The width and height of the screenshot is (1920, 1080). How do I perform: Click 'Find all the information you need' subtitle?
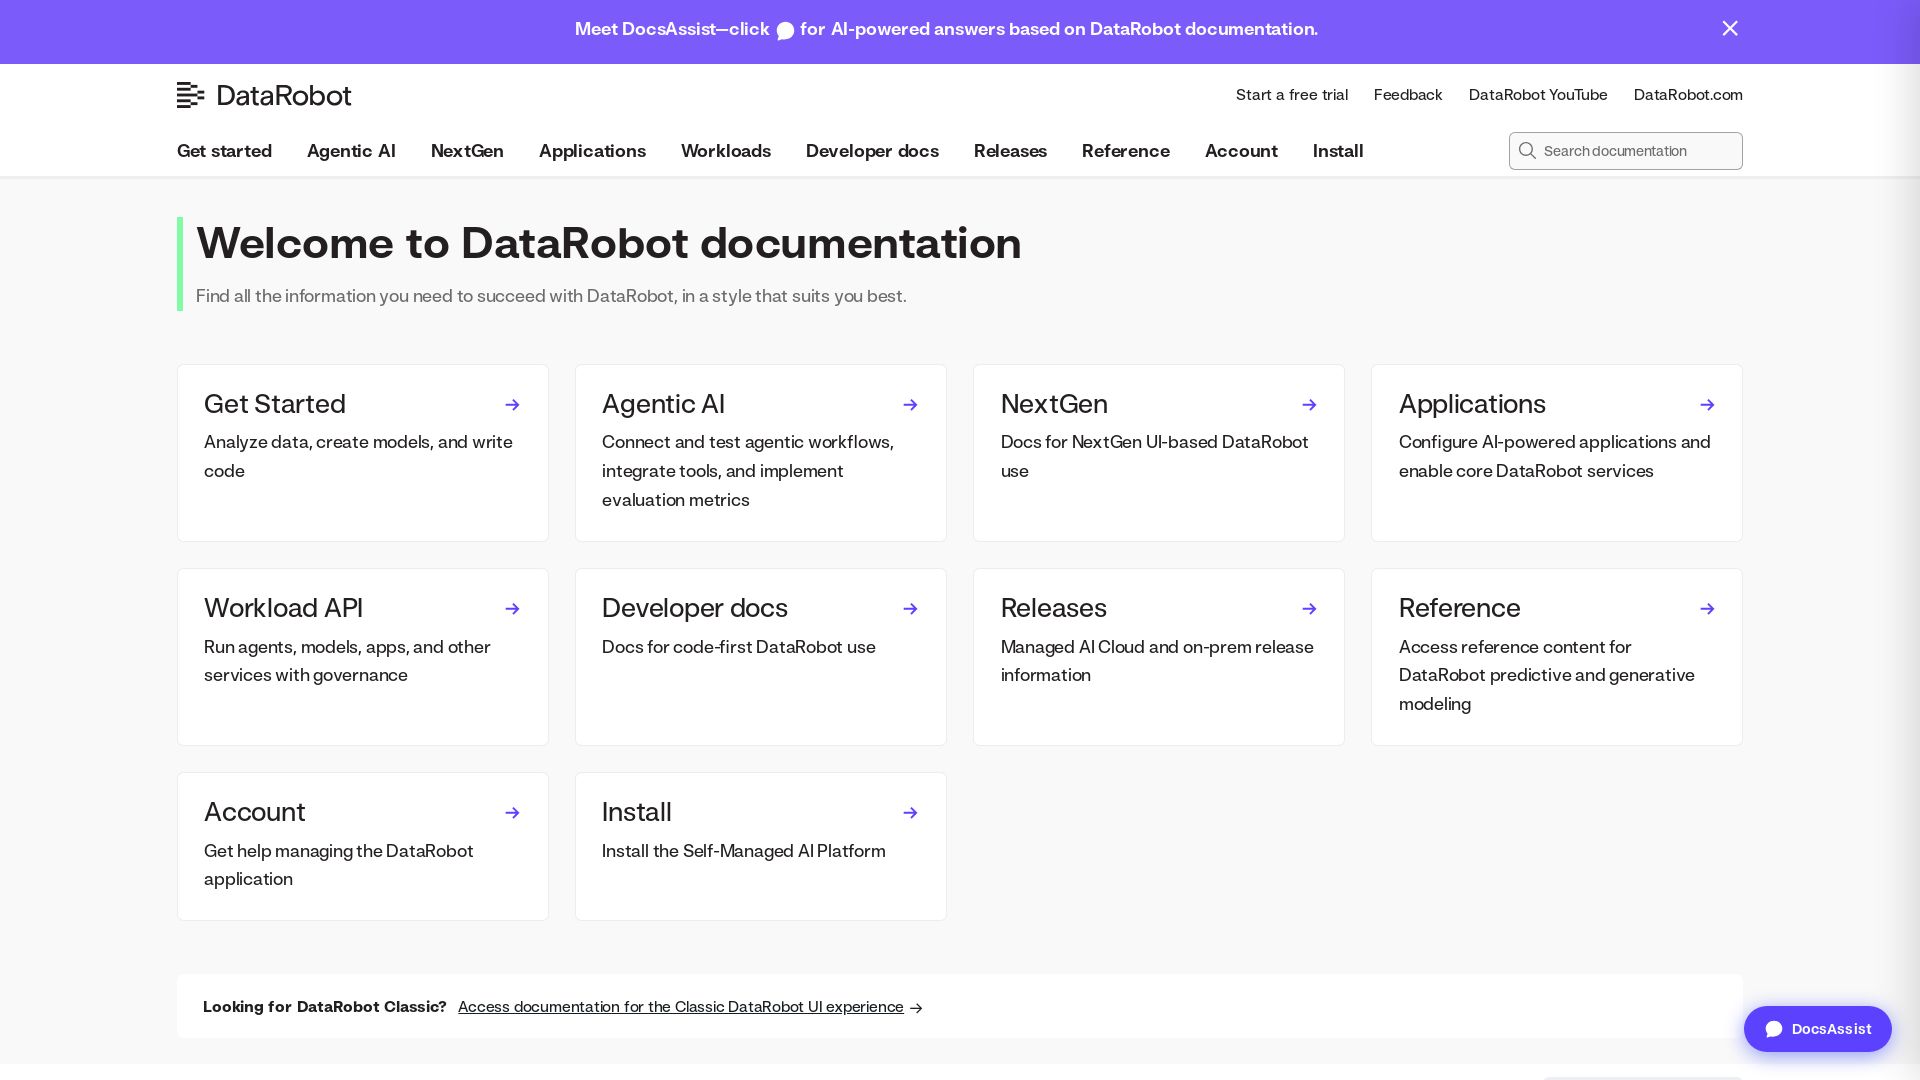click(551, 296)
